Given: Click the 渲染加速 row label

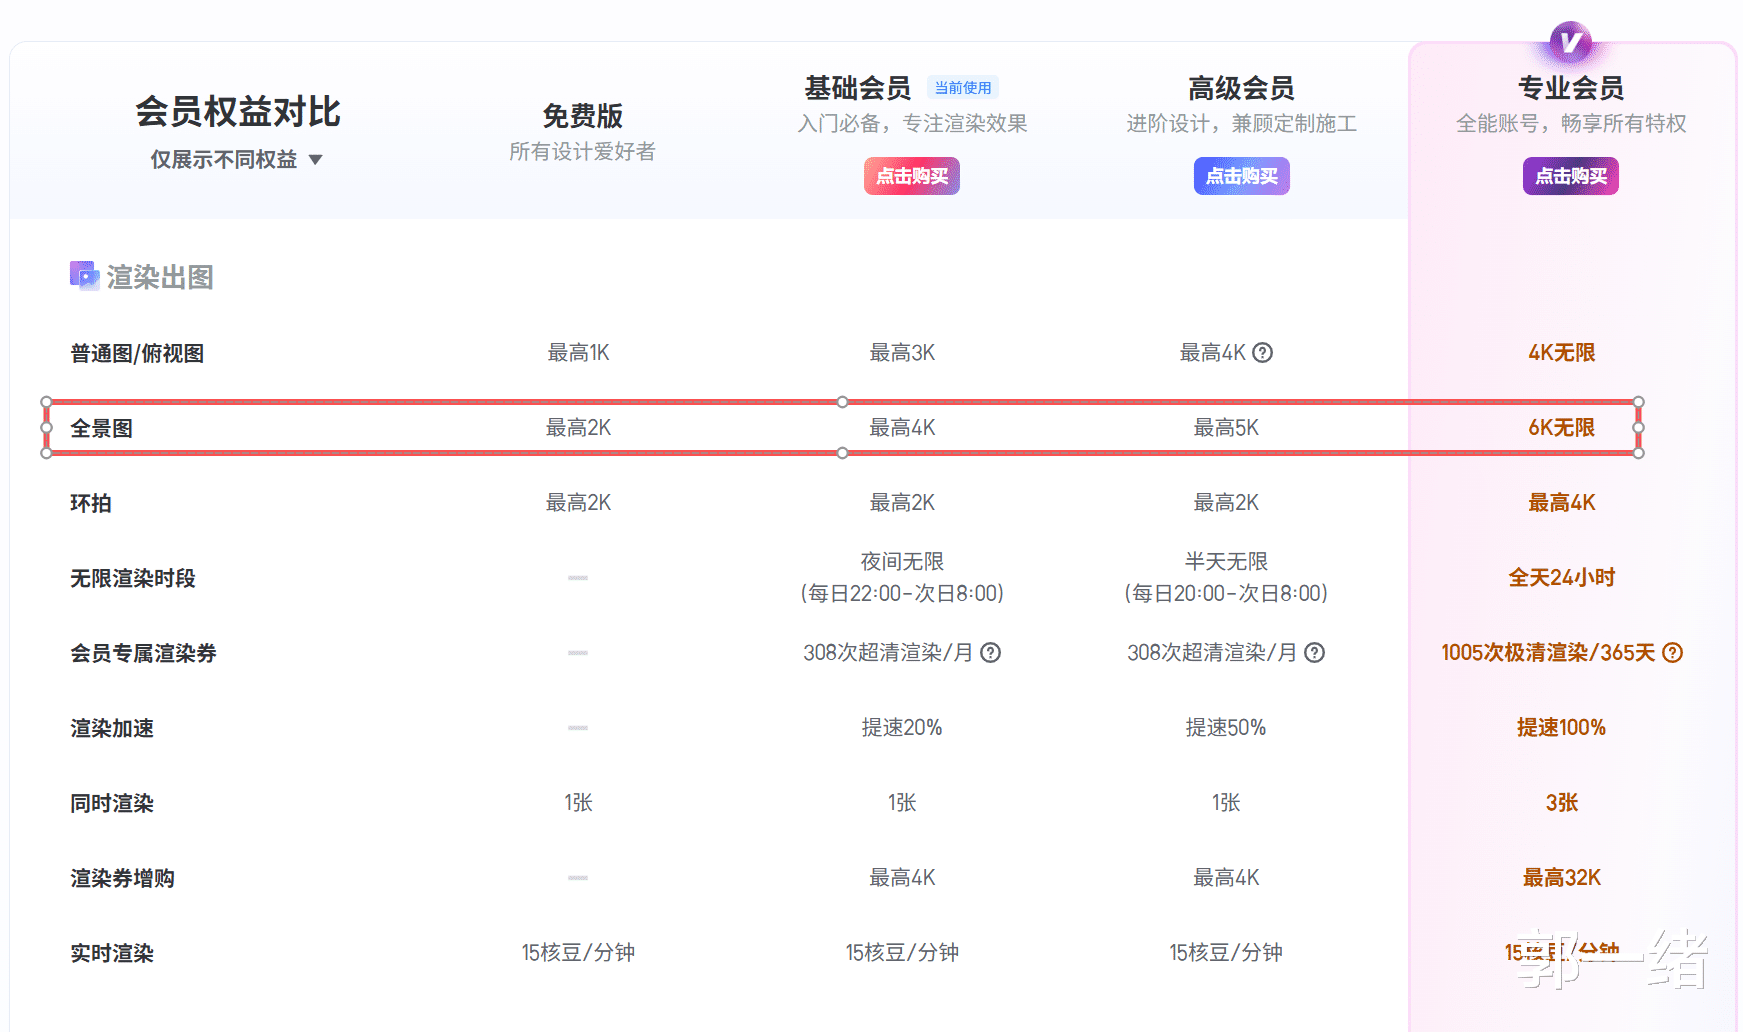Looking at the screenshot, I should pyautogui.click(x=112, y=728).
